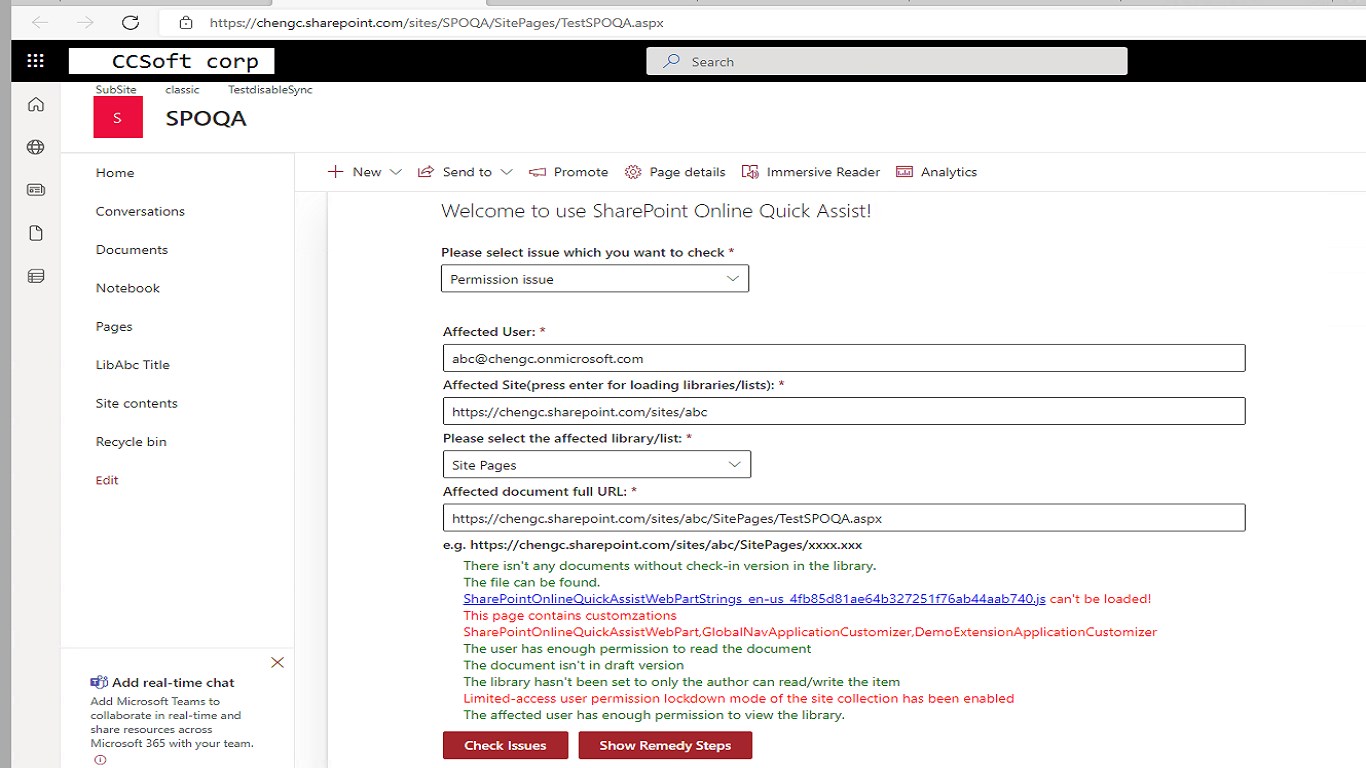Open Notebook in left navigation

pyautogui.click(x=128, y=288)
